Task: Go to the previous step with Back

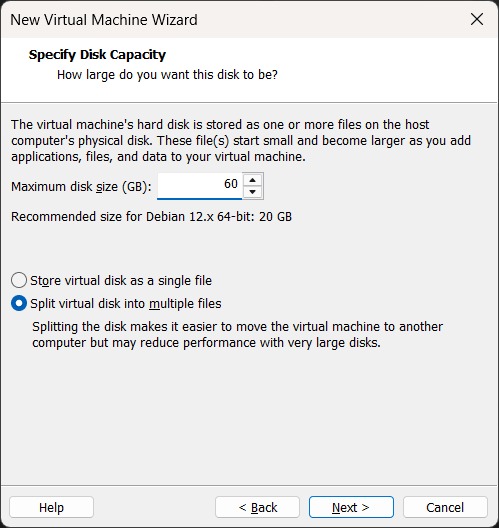Action: coord(258,507)
